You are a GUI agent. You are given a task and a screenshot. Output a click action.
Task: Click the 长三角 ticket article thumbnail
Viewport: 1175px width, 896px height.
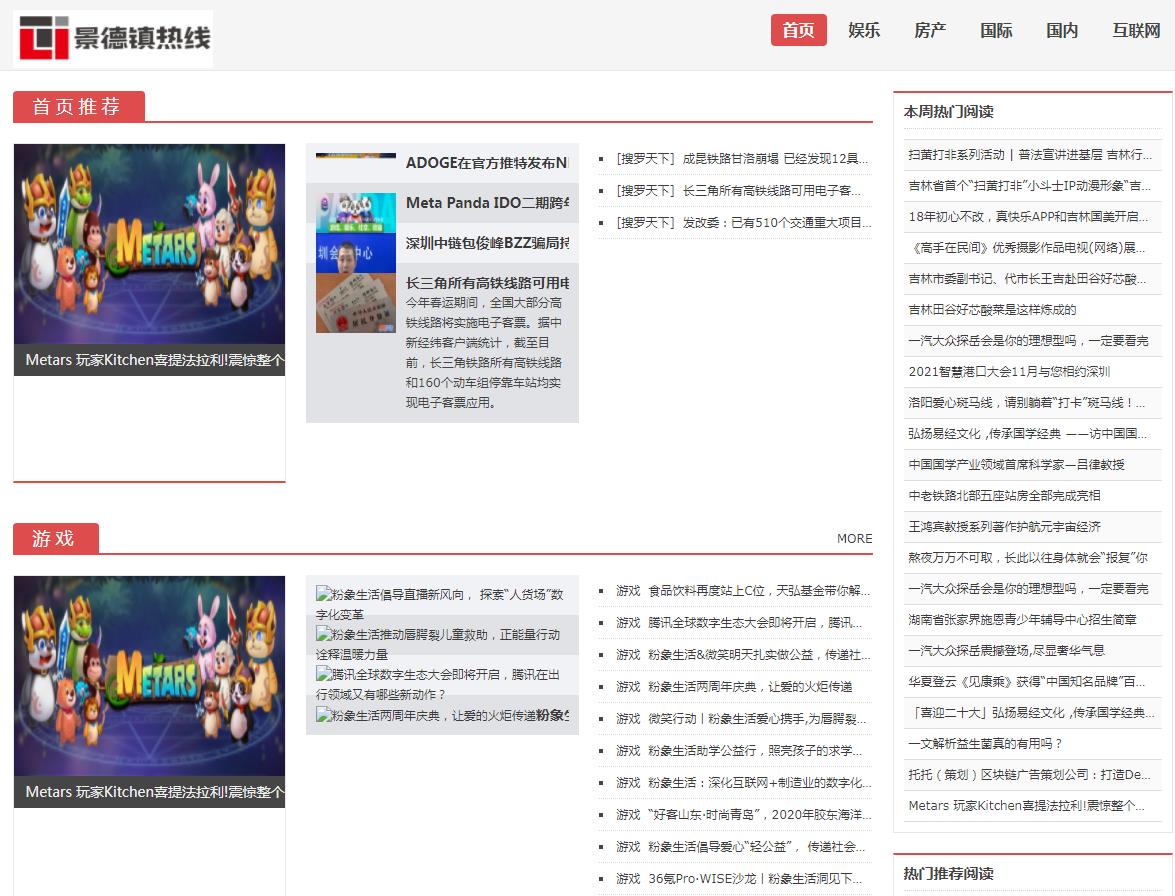coord(356,303)
